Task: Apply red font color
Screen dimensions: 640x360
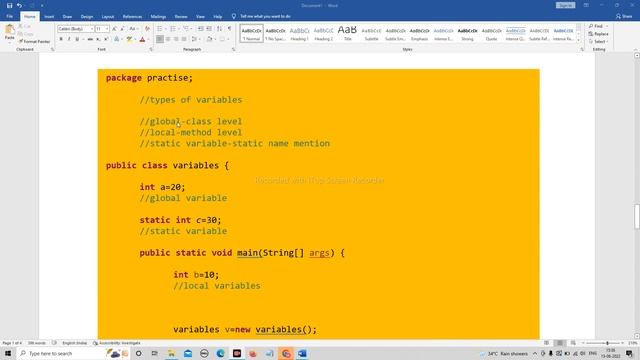Action: 142,39
